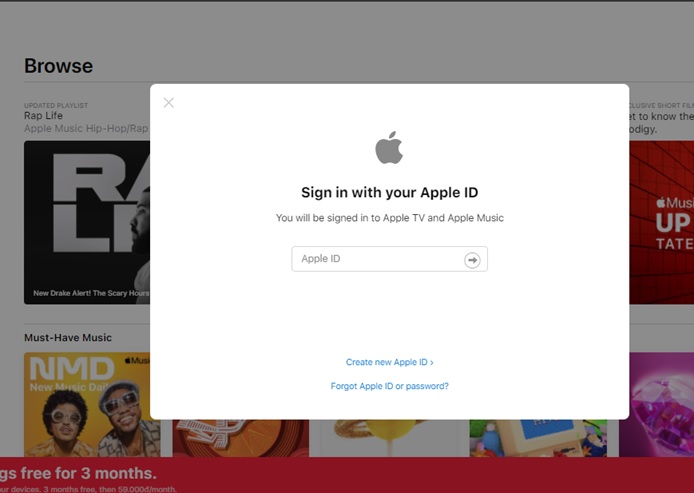Screen dimensions: 694x493
Task: Open the red Up Next thumbnail
Action: click(x=661, y=222)
